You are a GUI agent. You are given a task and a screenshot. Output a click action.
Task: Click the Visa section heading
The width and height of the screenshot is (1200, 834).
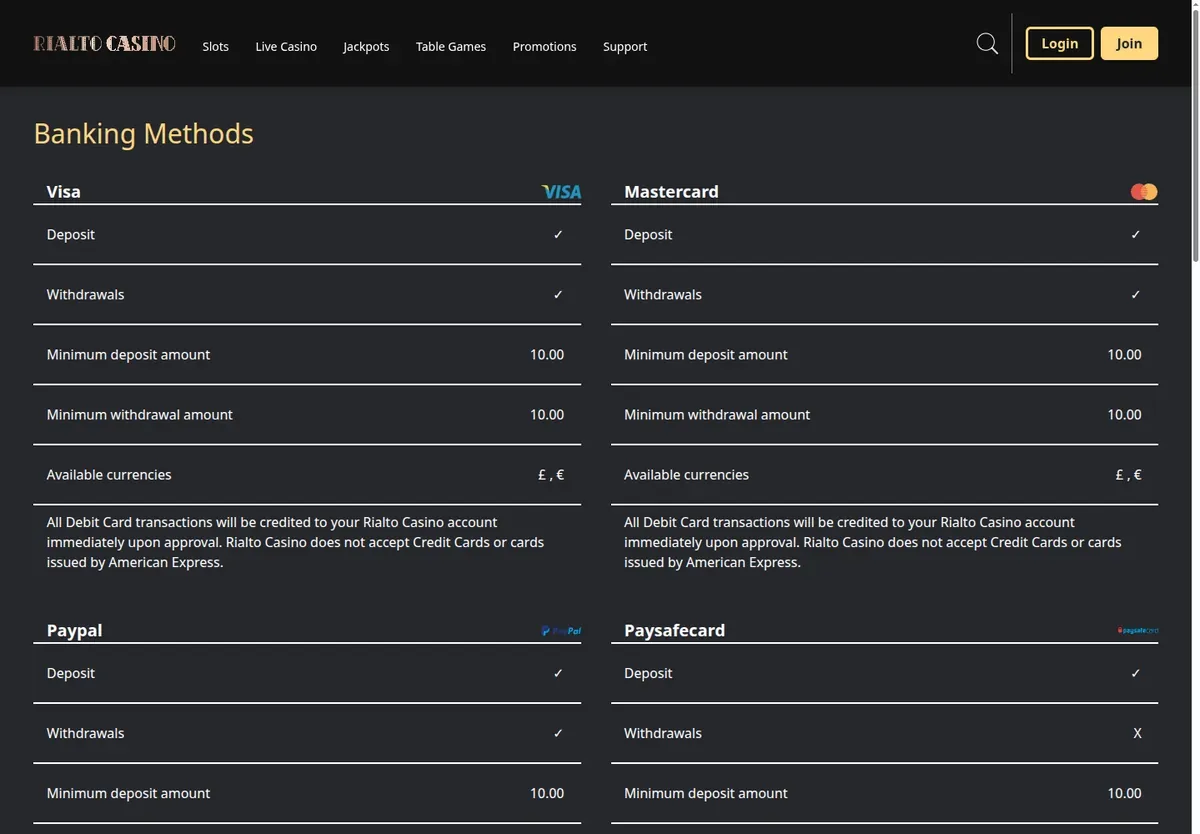64,191
